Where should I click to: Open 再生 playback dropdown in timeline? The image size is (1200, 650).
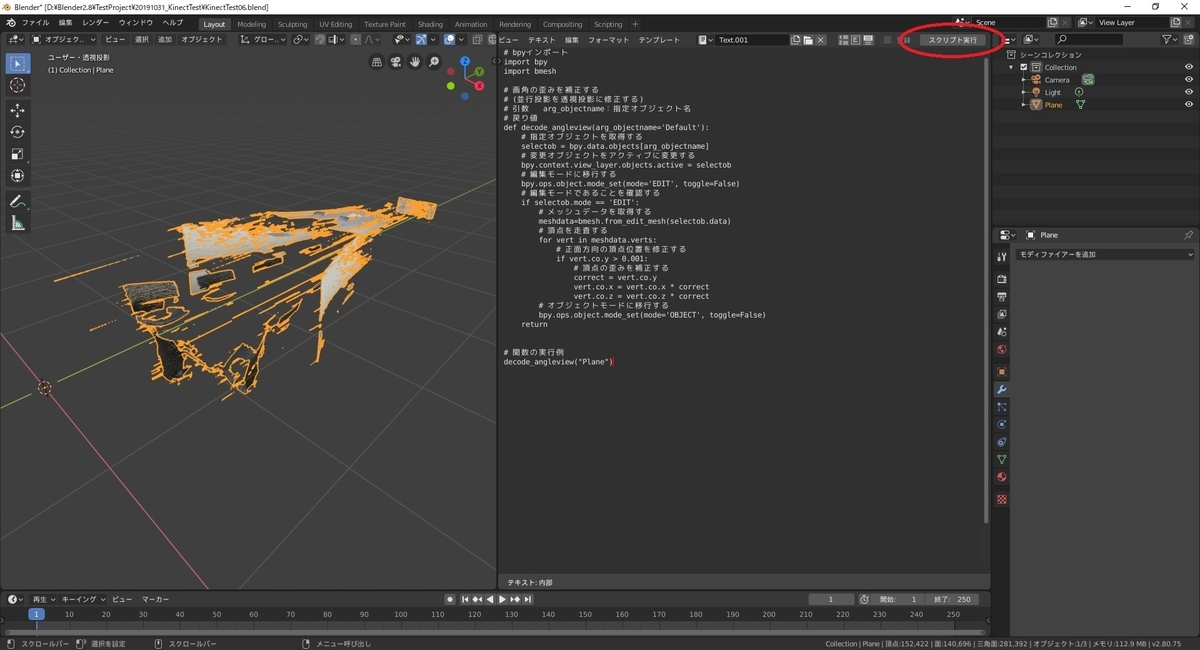pos(44,599)
